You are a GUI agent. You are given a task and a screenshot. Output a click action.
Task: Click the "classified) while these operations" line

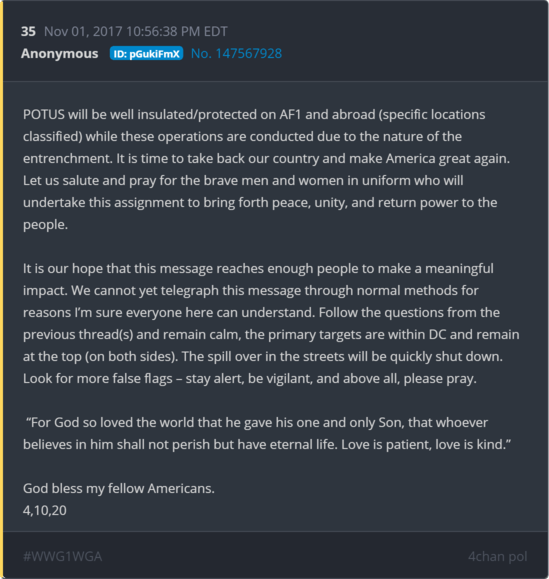tap(242, 137)
